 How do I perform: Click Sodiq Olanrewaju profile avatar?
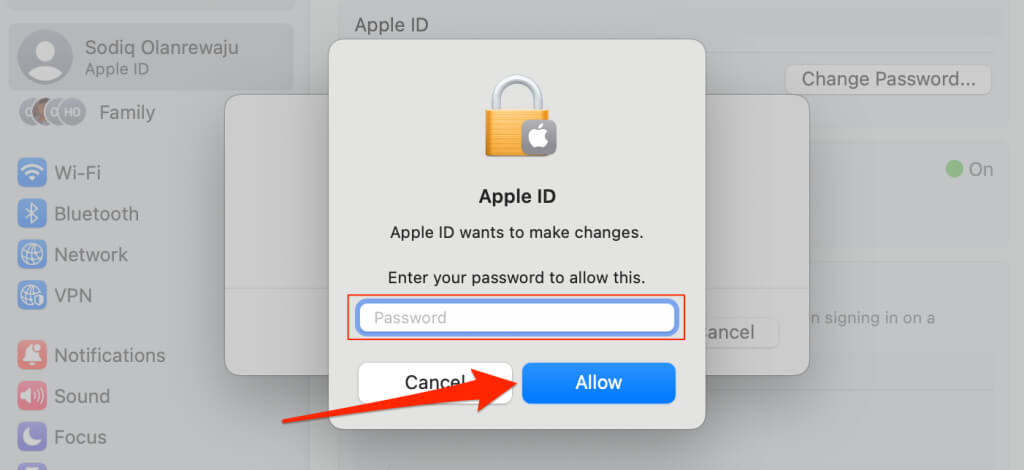pyautogui.click(x=45, y=57)
